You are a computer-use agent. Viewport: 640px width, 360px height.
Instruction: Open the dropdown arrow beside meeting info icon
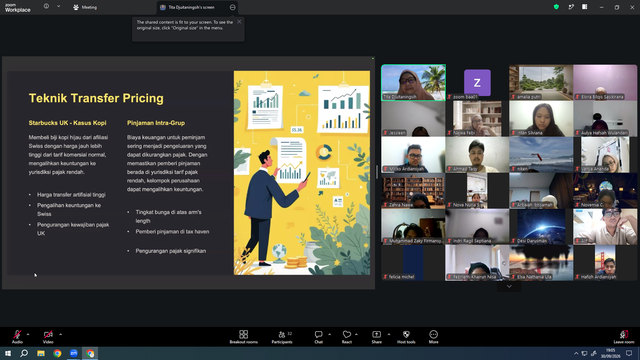pos(58,7)
